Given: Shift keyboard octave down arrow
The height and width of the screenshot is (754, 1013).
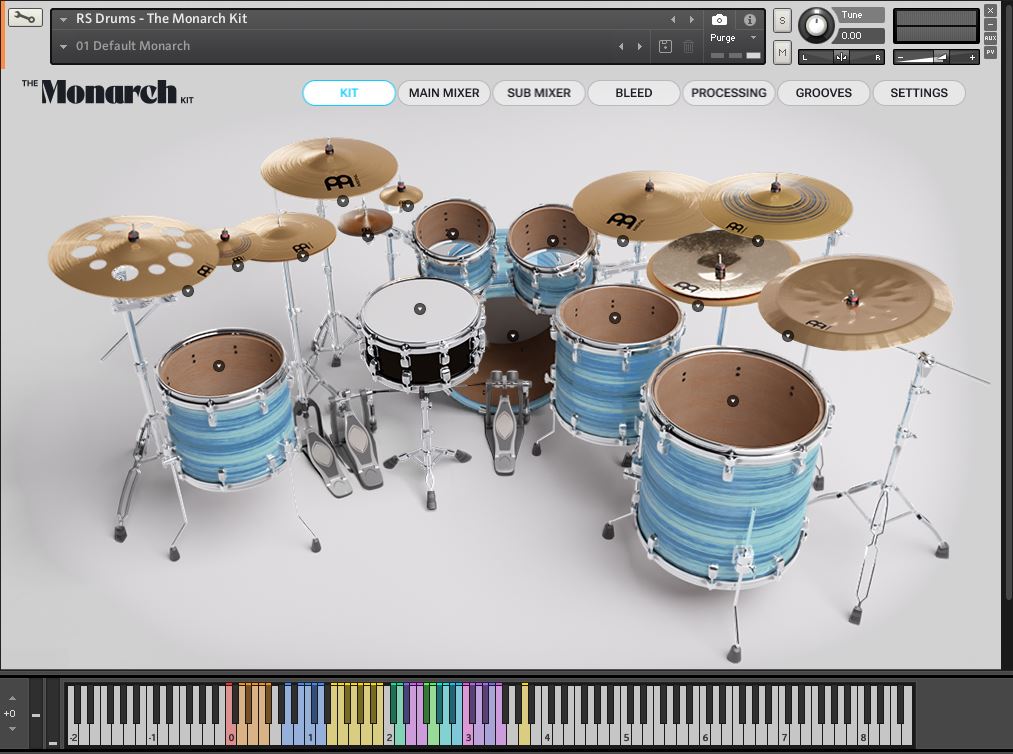Looking at the screenshot, I should pos(12,729).
